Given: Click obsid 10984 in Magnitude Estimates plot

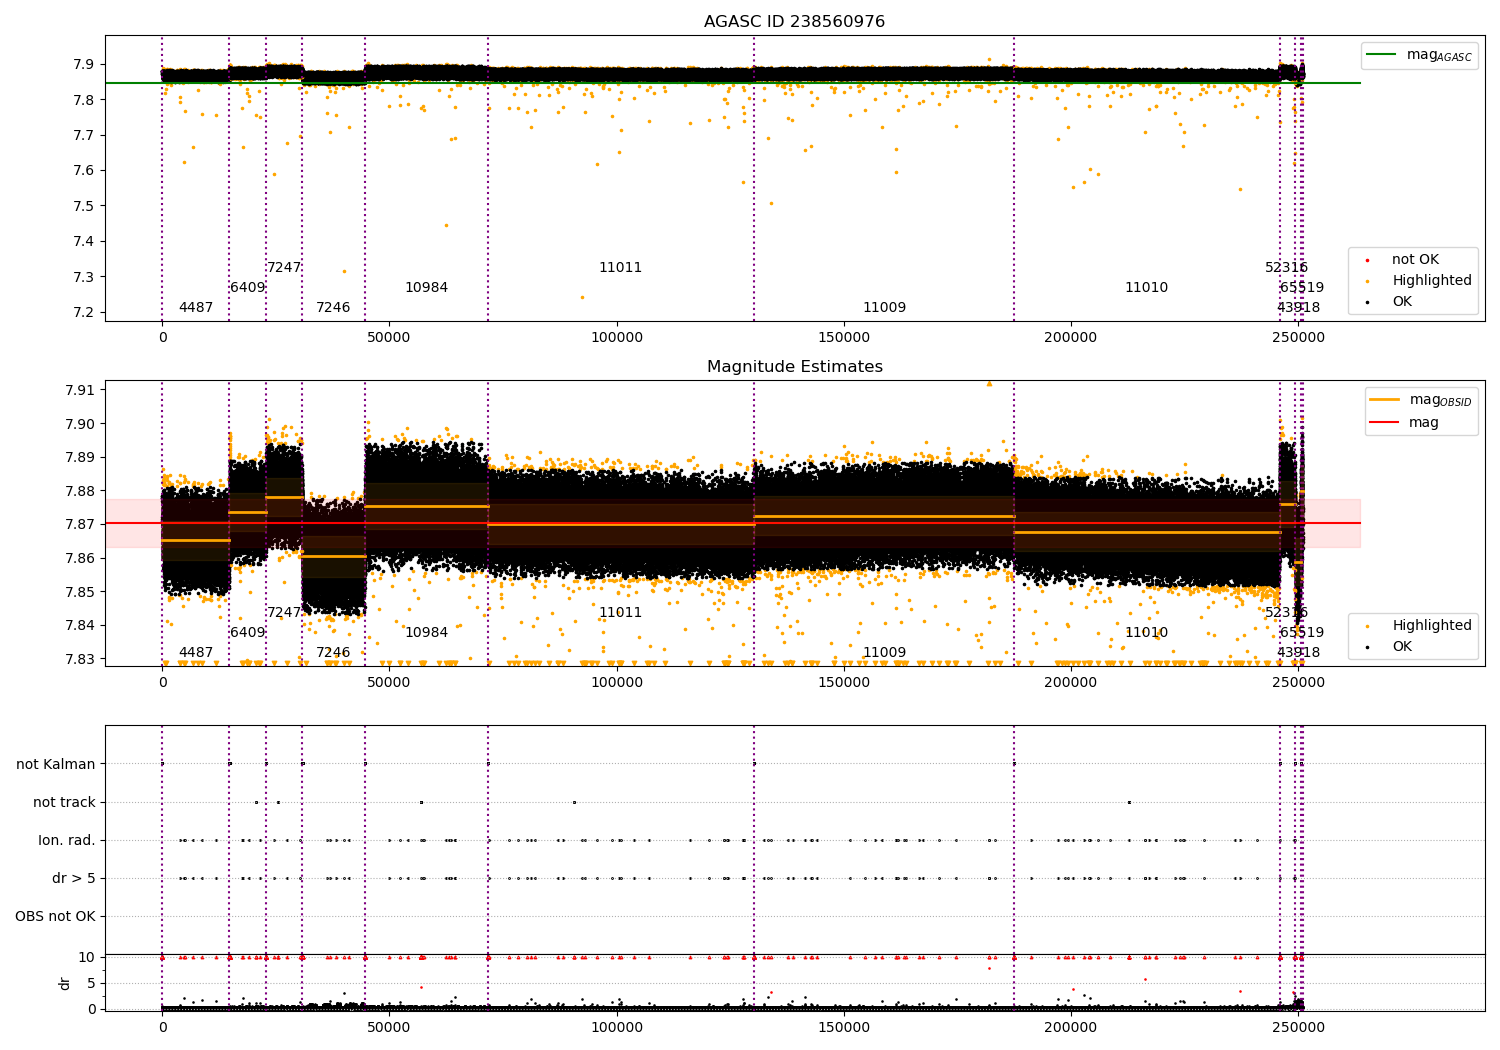Looking at the screenshot, I should point(427,633).
